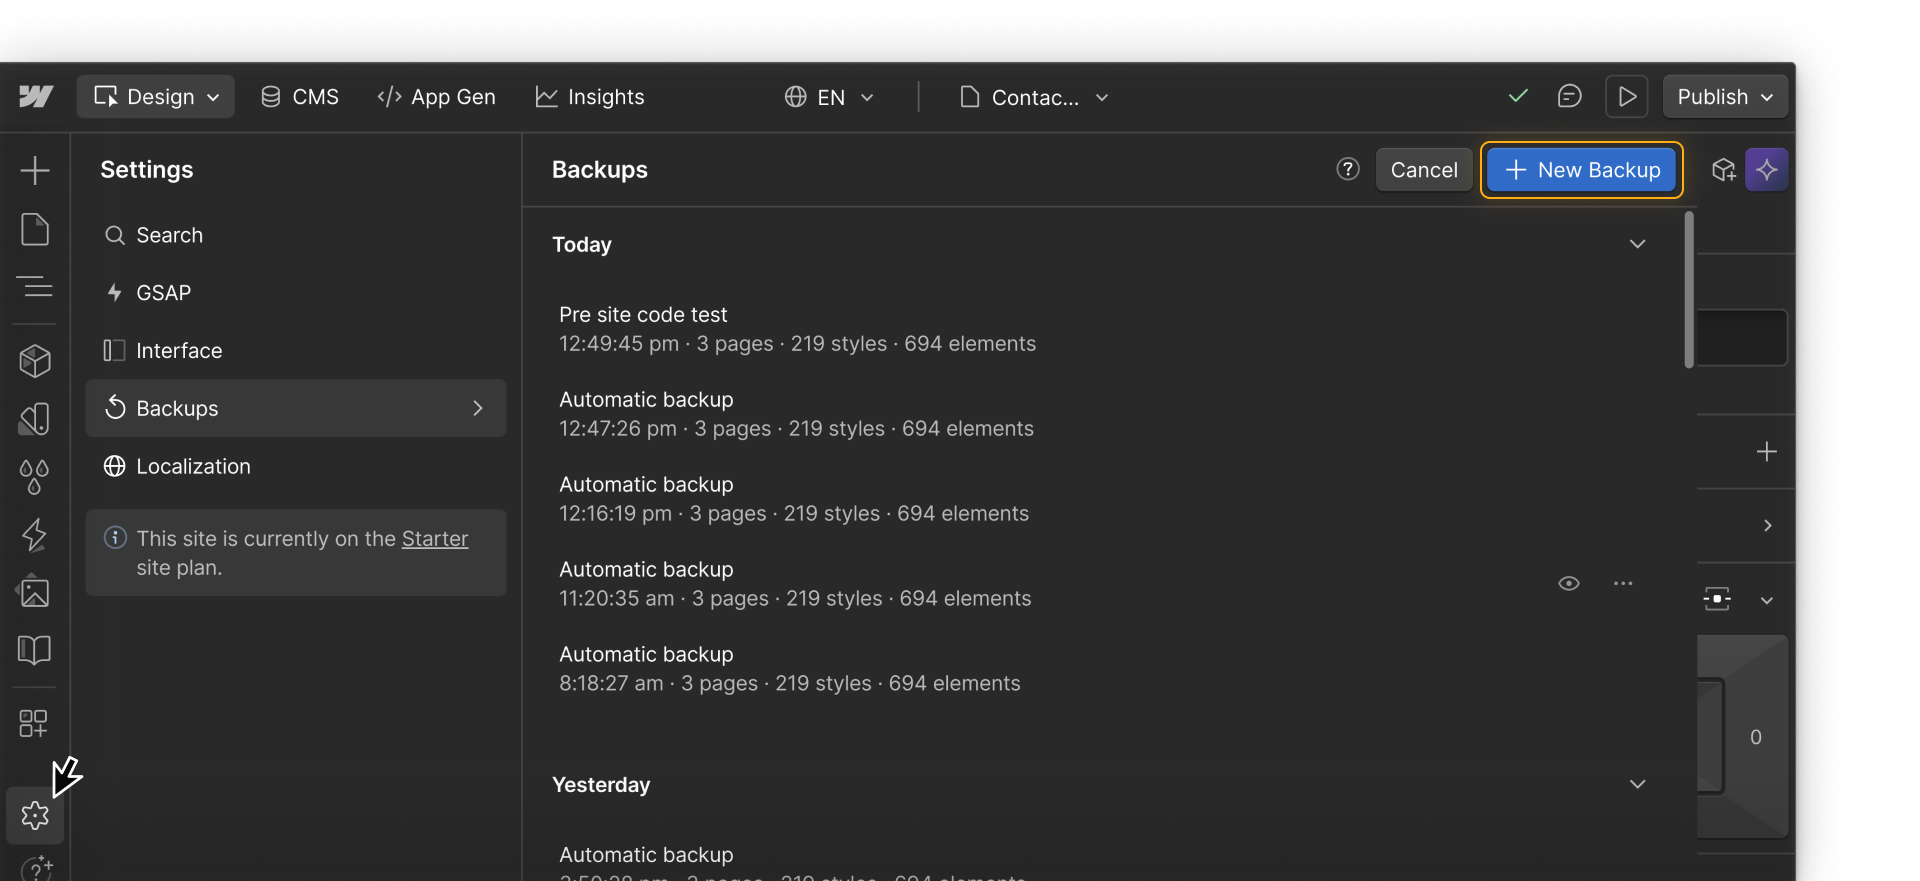Open the Assets image icon
Image resolution: width=1920 pixels, height=881 pixels.
pyautogui.click(x=35, y=592)
